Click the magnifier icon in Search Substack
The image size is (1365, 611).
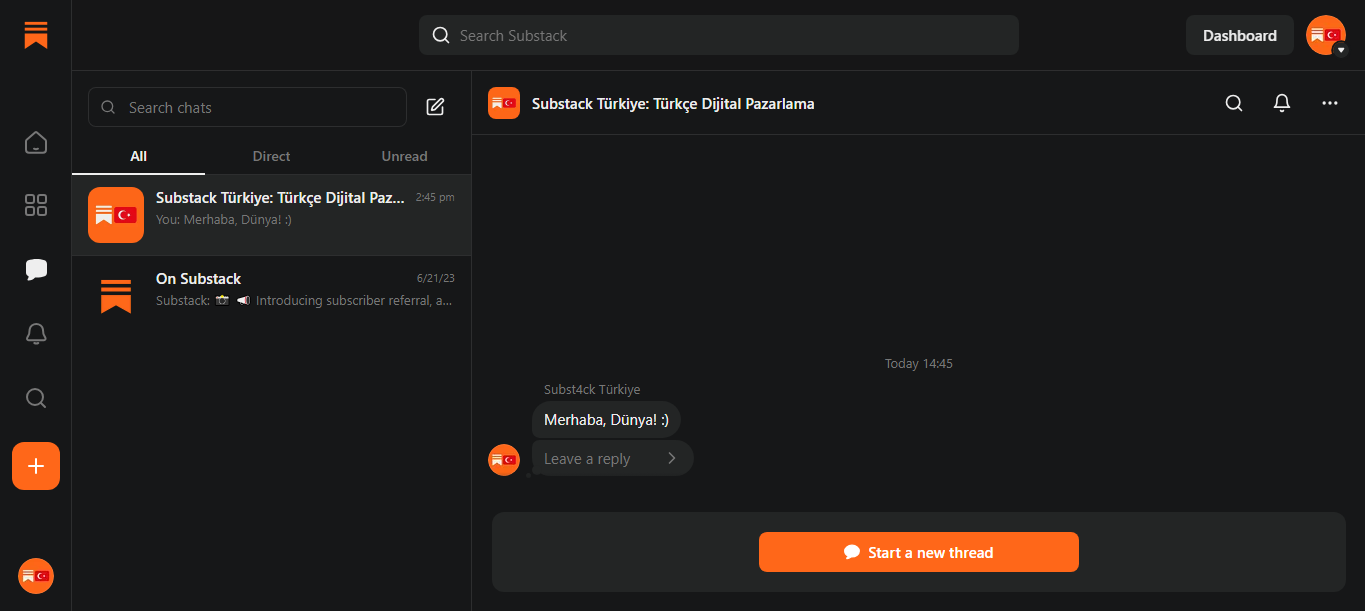441,35
